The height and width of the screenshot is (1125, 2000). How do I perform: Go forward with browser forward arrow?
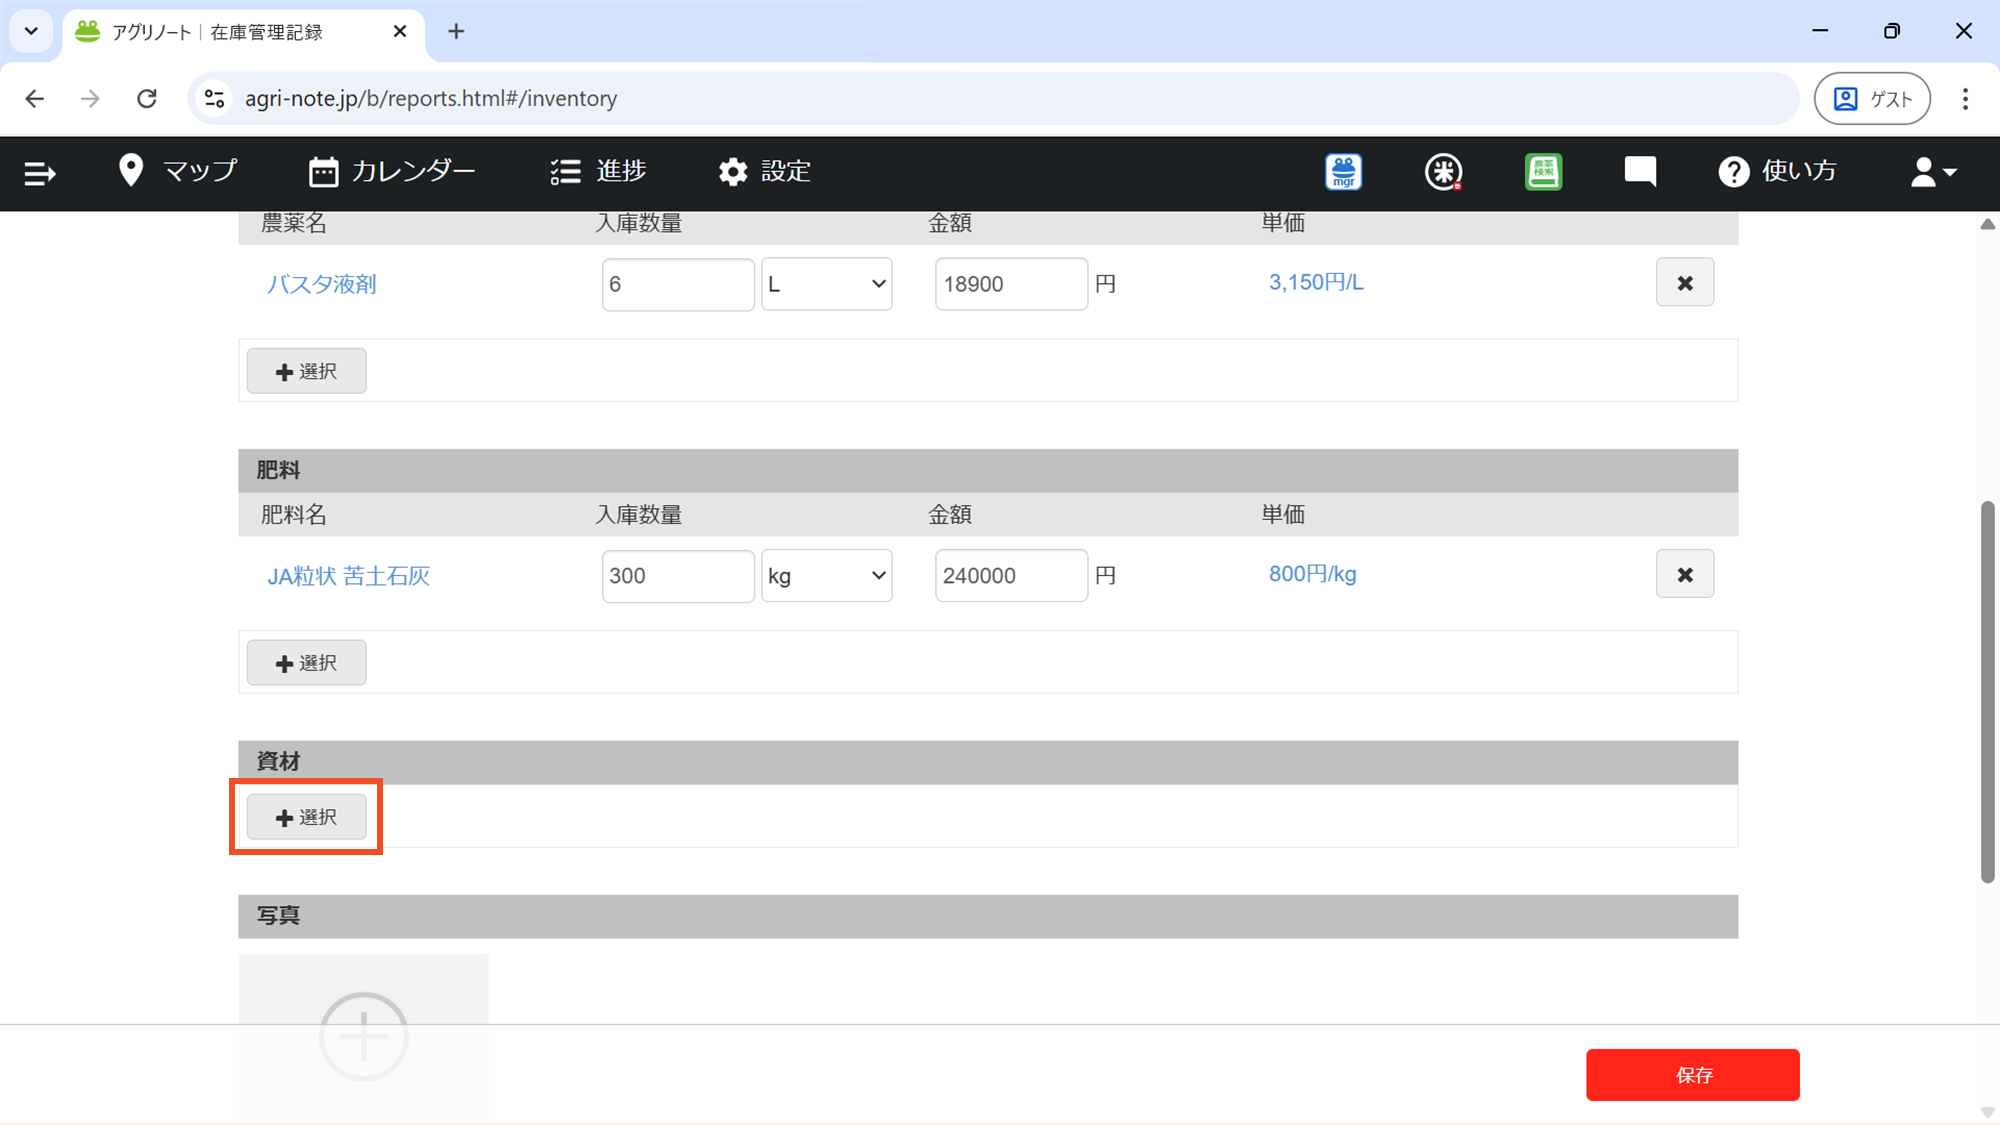90,98
